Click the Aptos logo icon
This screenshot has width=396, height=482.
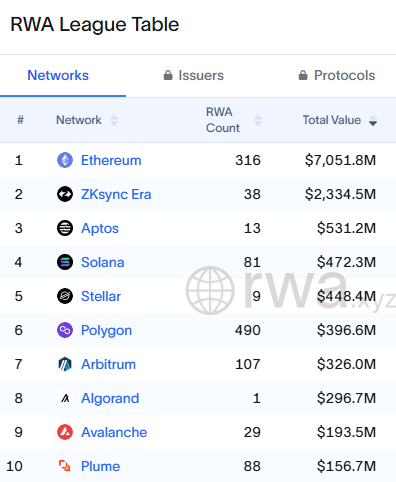65,228
